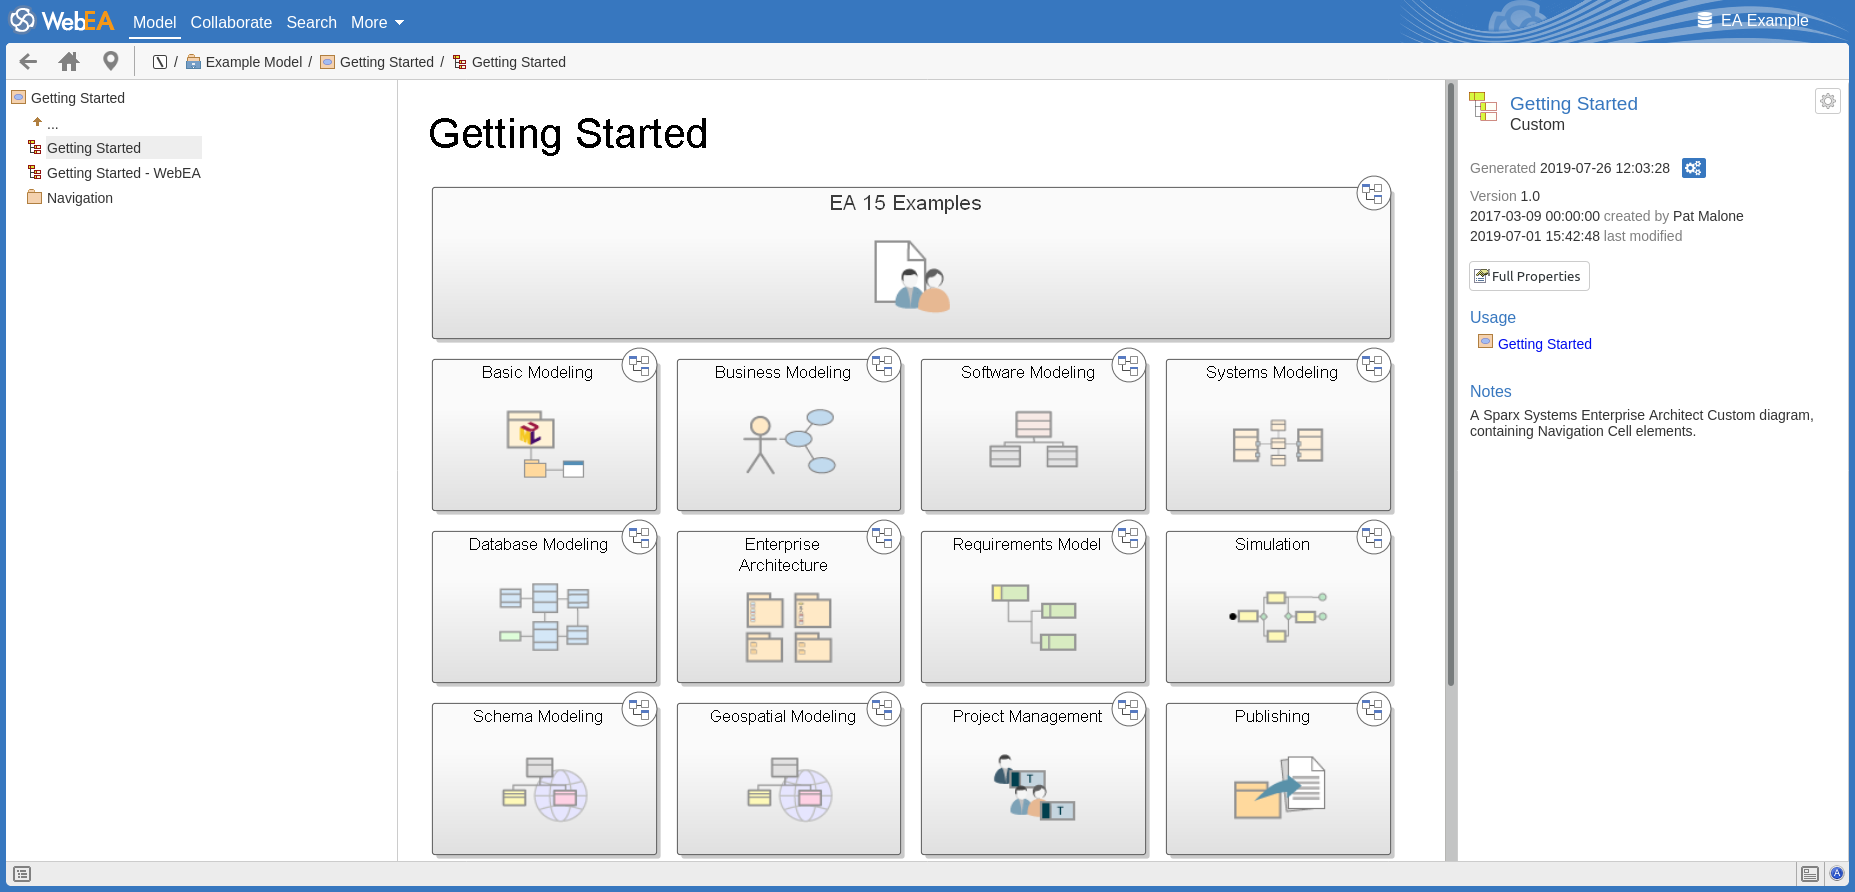This screenshot has width=1855, height=892.
Task: Click diagram link icon on EA 15 Examples
Action: coord(1373,193)
